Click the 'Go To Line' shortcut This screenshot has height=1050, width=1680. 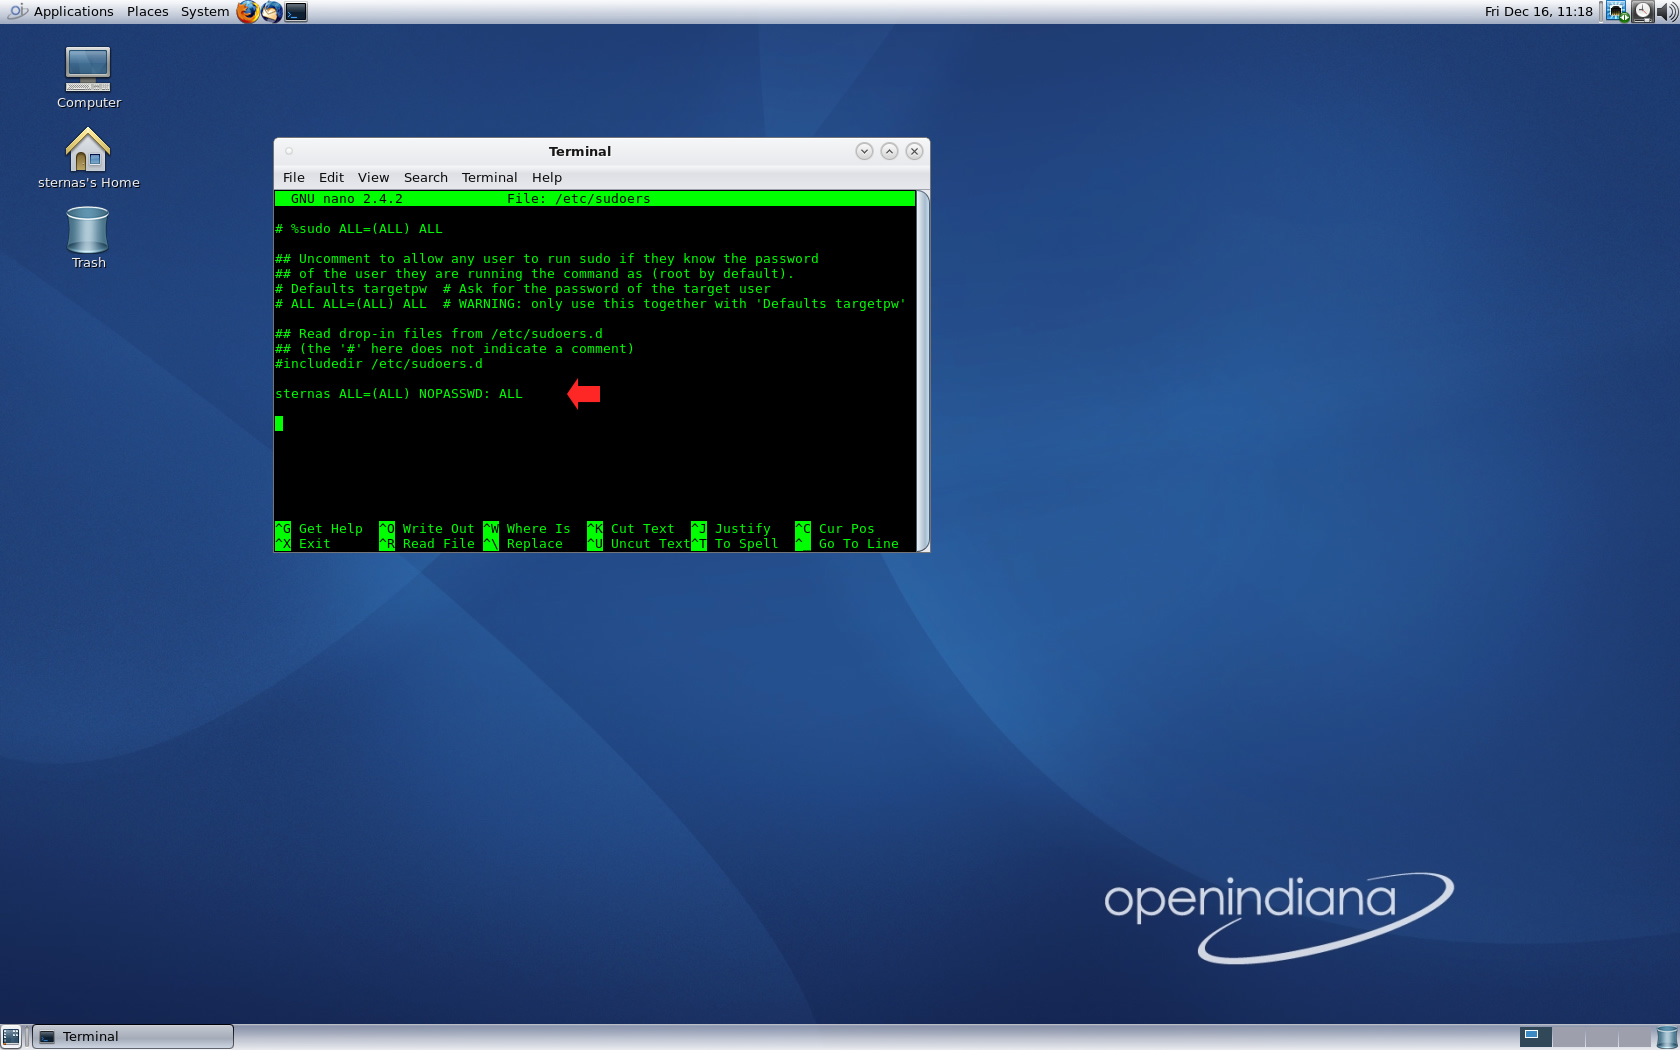pos(847,544)
